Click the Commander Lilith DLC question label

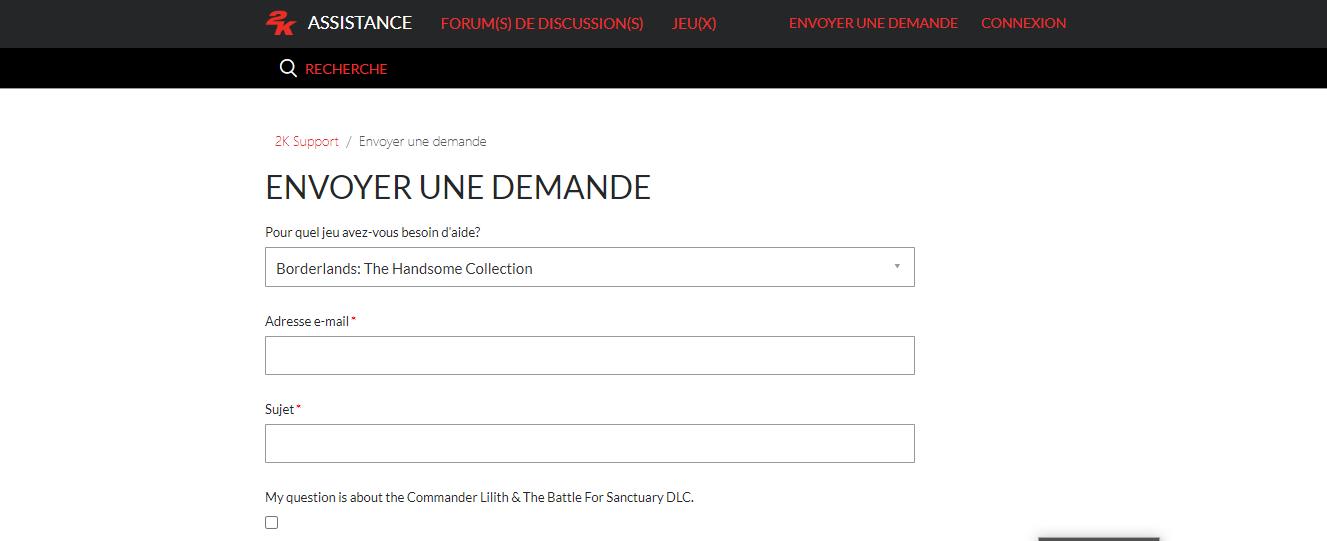pos(479,497)
